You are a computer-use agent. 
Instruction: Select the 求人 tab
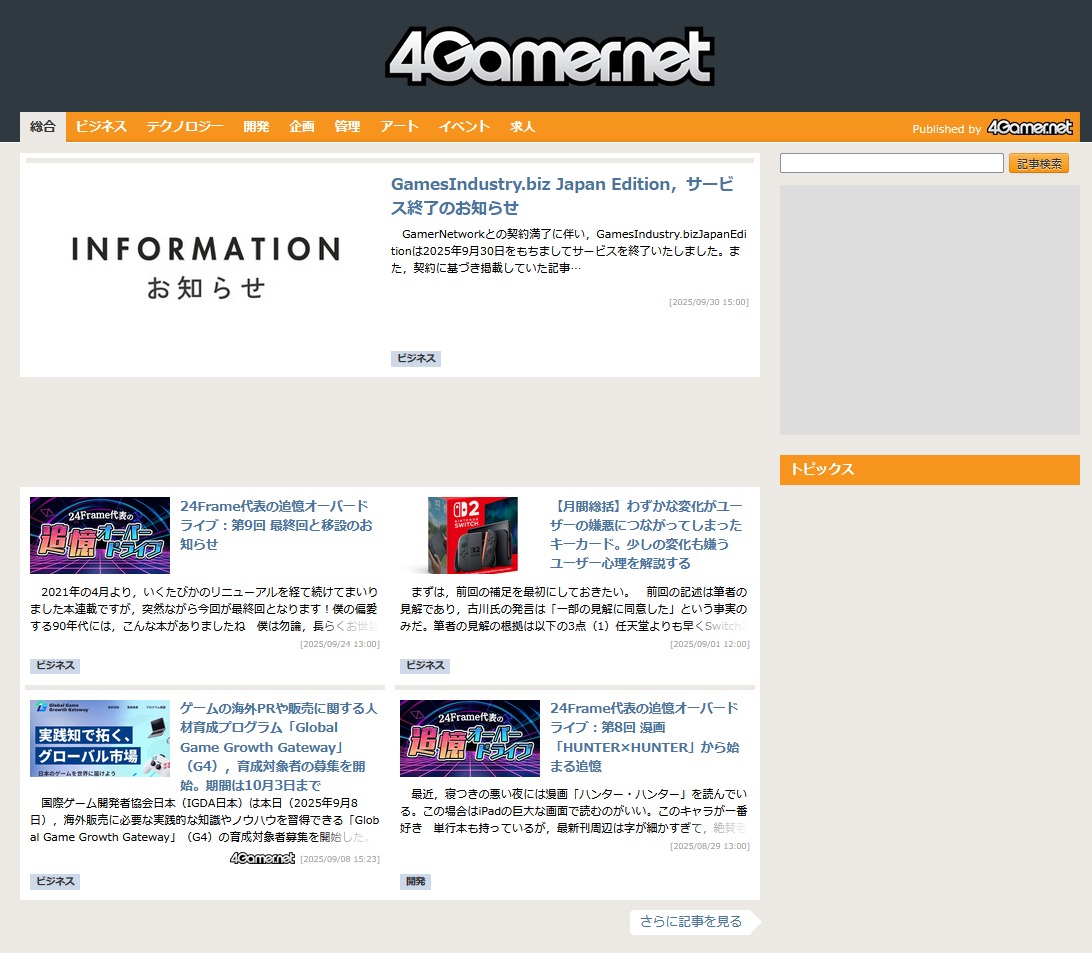522,127
